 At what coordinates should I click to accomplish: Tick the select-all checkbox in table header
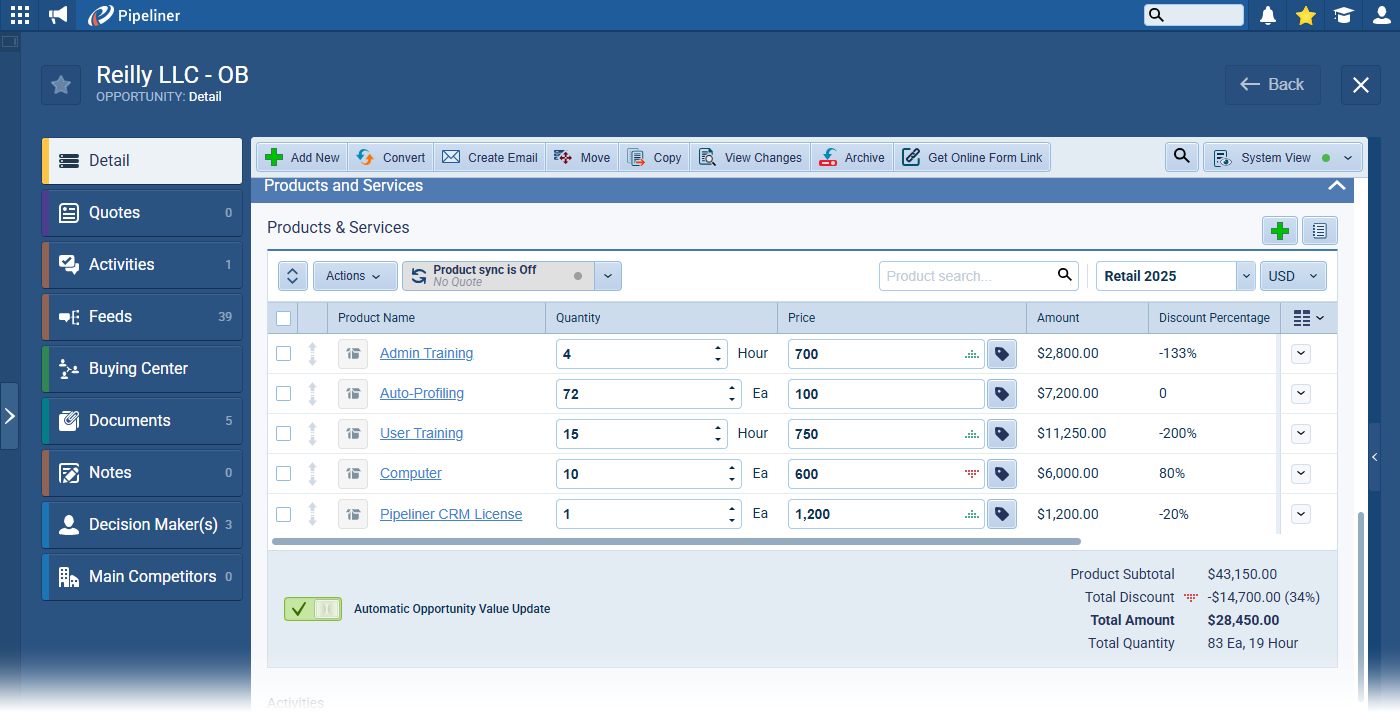point(284,318)
